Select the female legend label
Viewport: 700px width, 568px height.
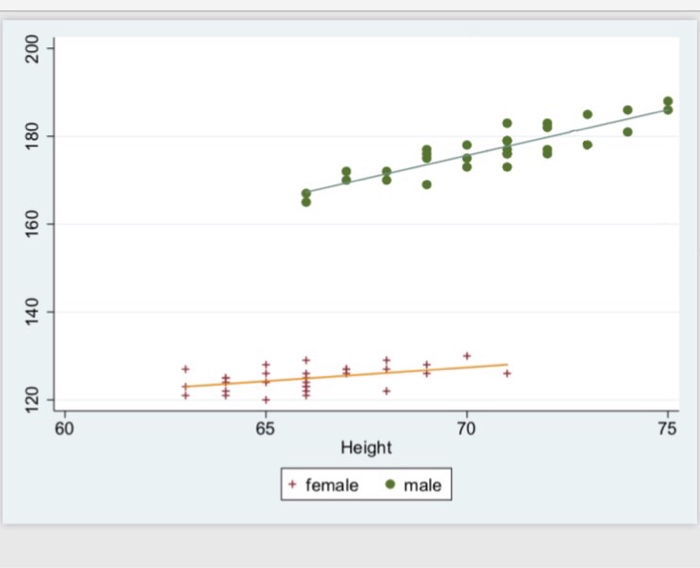pyautogui.click(x=332, y=485)
